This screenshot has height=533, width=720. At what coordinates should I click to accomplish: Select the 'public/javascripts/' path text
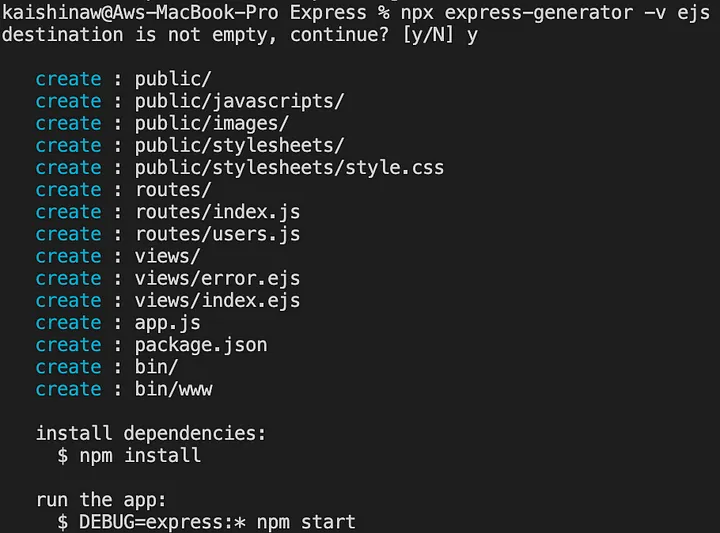239,101
